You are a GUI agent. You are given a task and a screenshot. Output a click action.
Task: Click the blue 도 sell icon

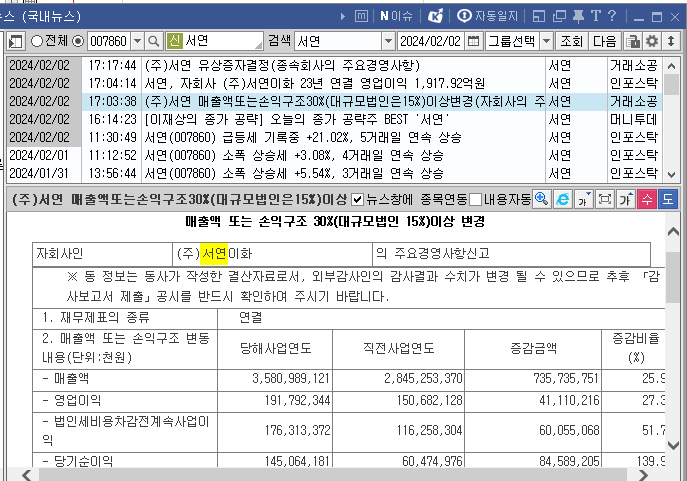click(x=668, y=199)
